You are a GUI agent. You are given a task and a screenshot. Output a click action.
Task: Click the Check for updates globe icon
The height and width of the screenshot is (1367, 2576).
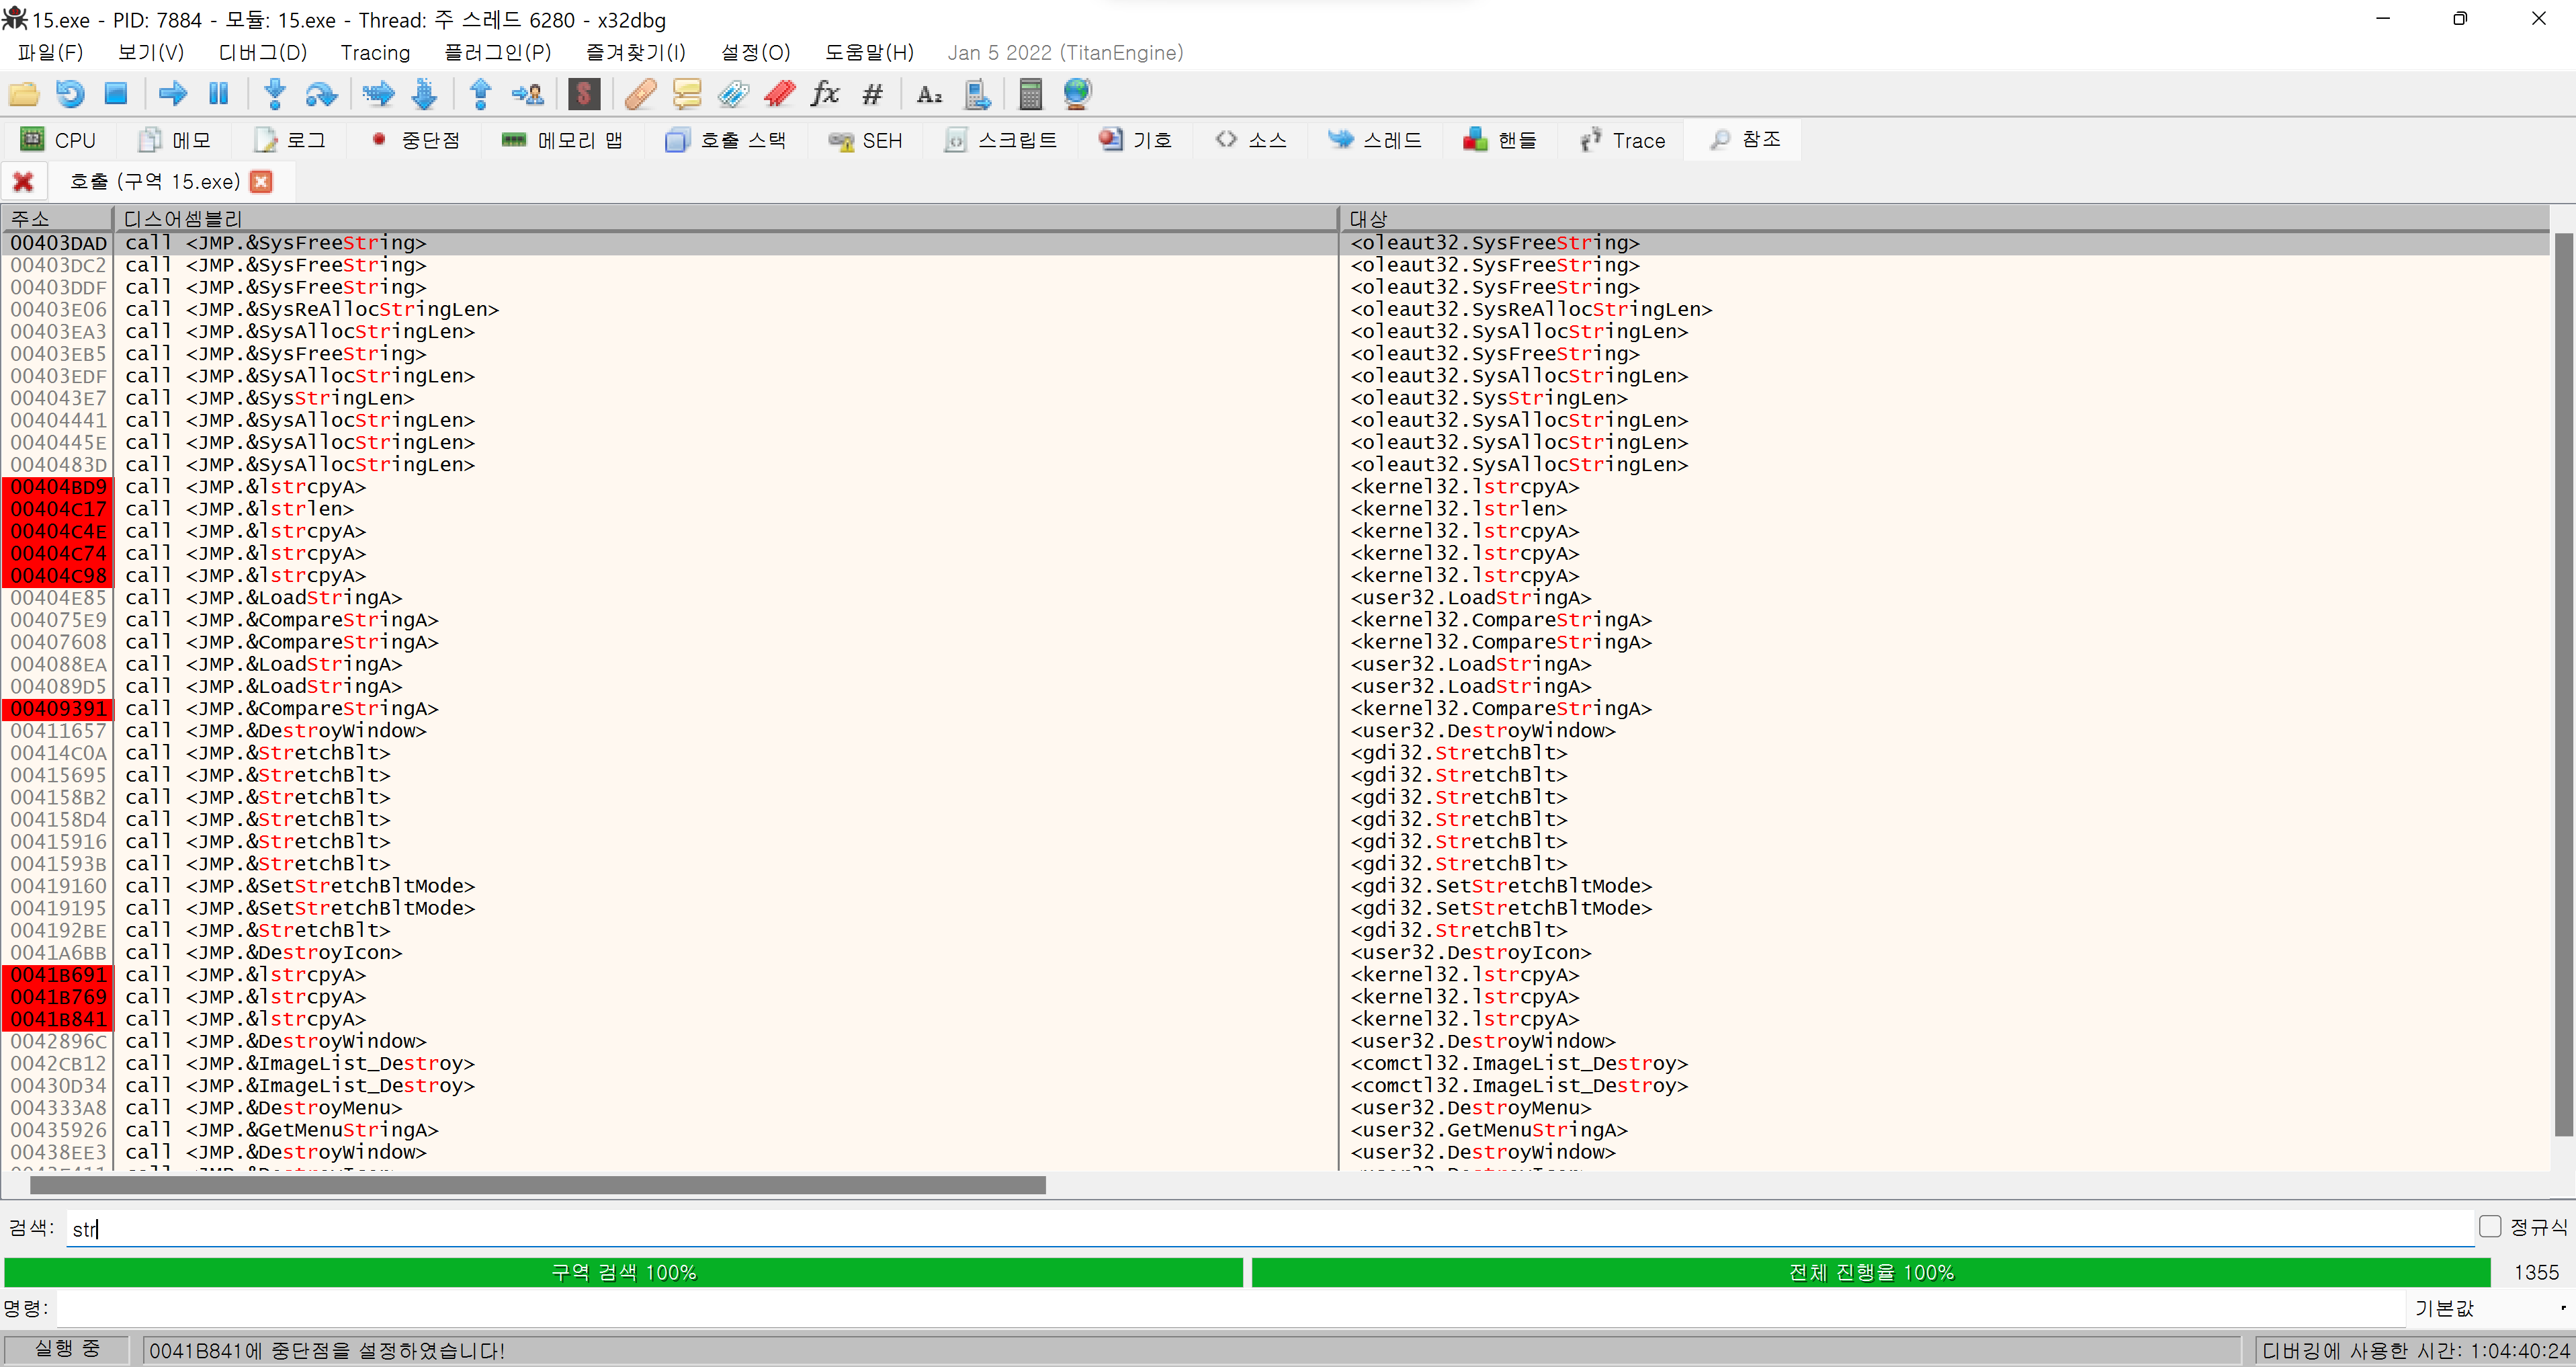pyautogui.click(x=1077, y=94)
